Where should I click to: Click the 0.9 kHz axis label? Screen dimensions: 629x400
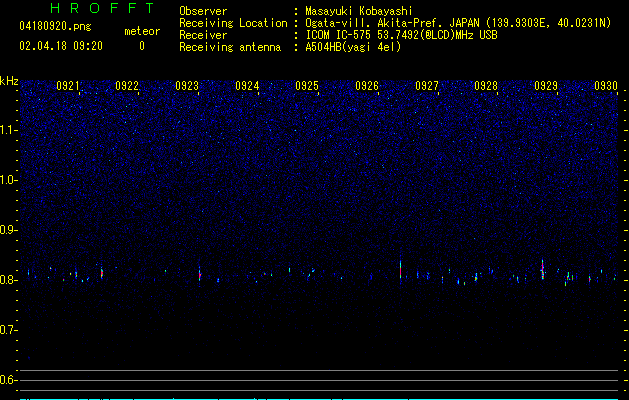[x=9, y=230]
